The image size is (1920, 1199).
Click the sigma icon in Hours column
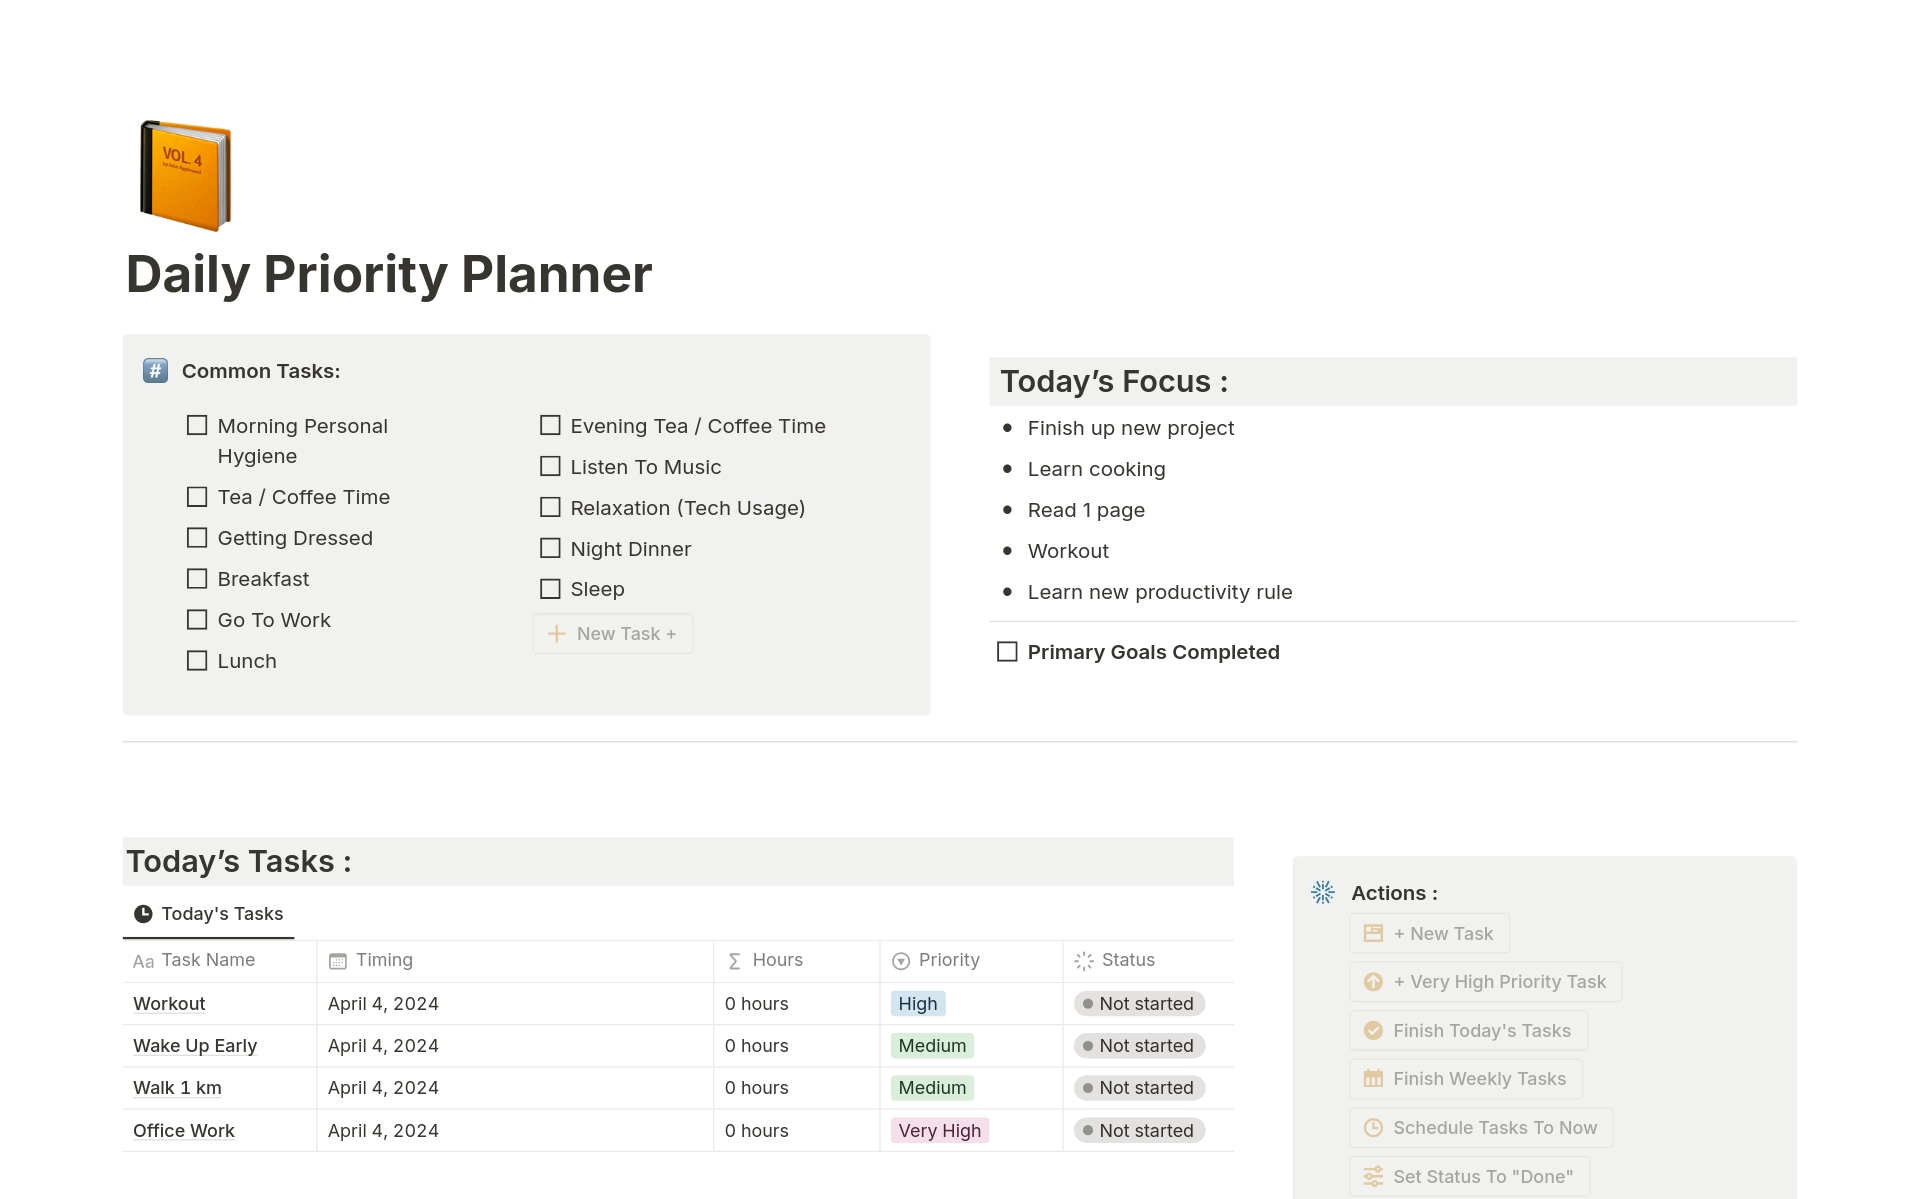(x=734, y=961)
